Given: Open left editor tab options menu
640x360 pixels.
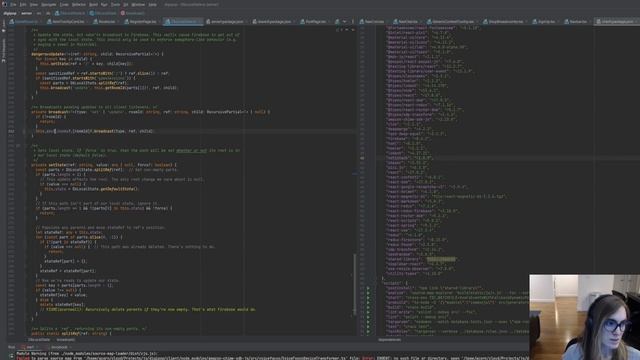Looking at the screenshot, I should click(x=353, y=21).
